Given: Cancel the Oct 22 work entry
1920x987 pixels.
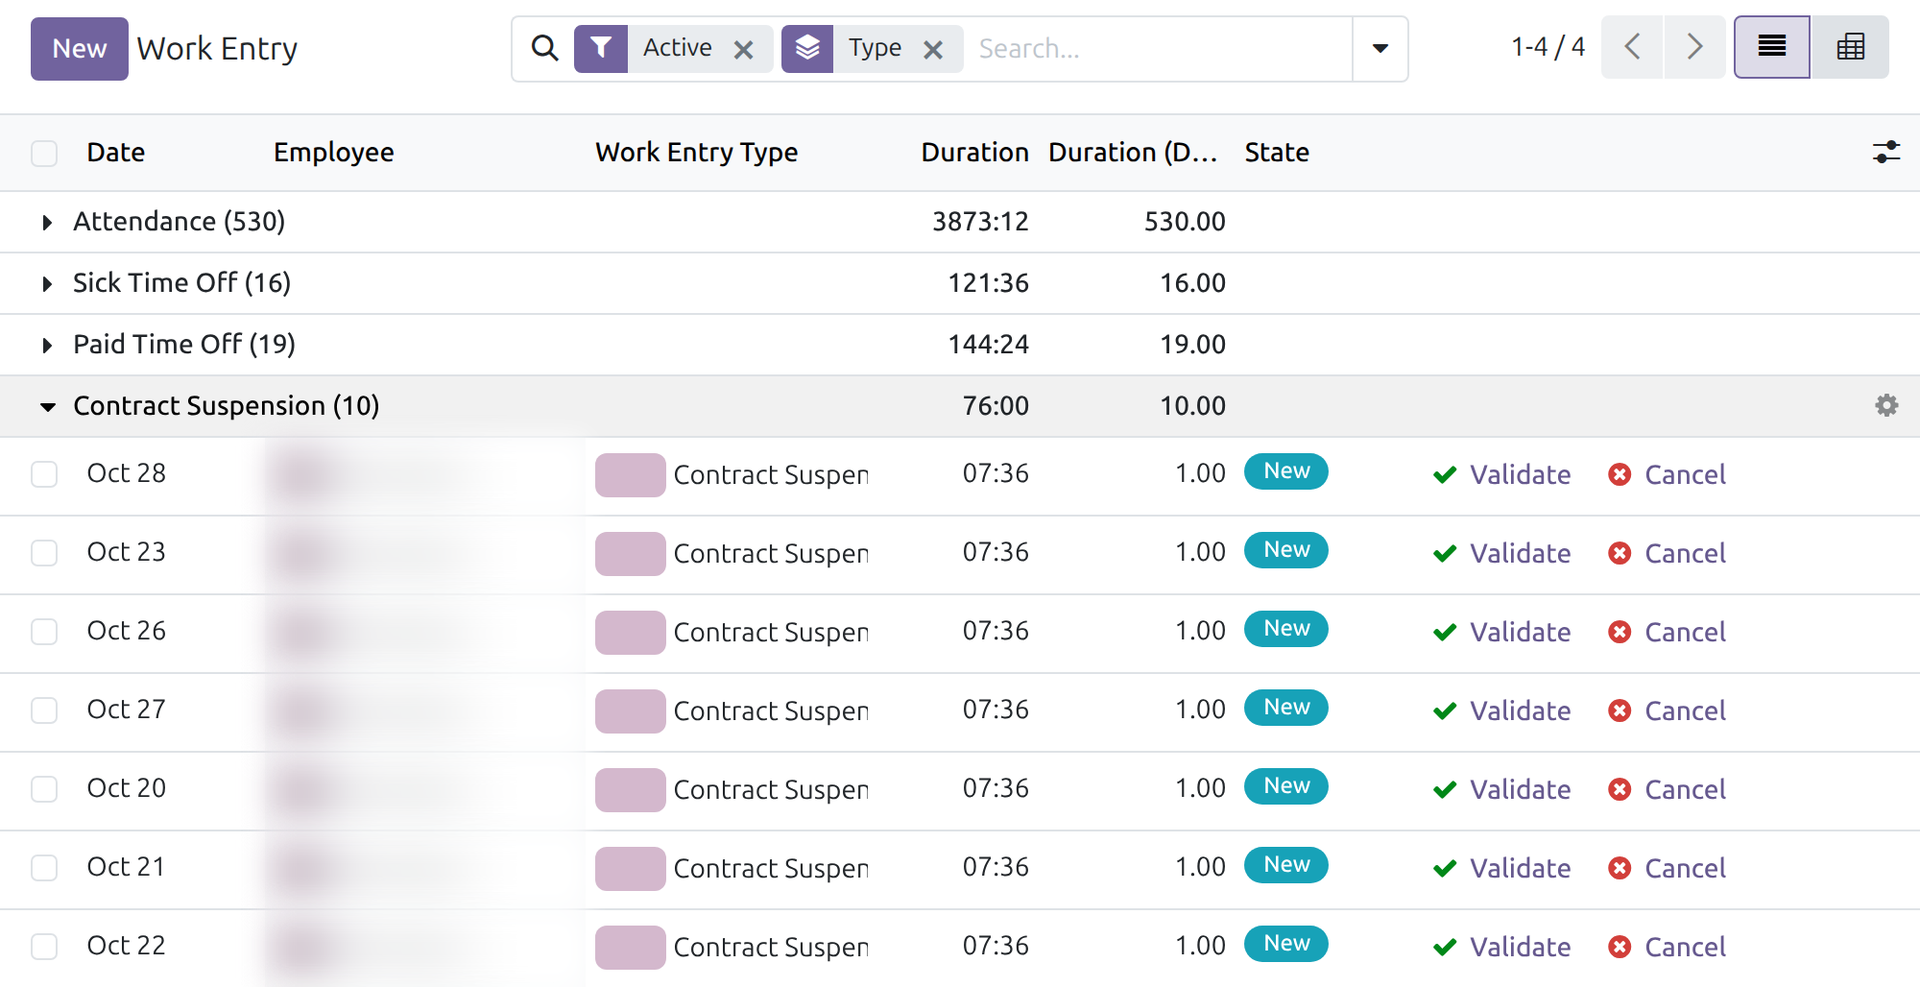Looking at the screenshot, I should (1667, 947).
